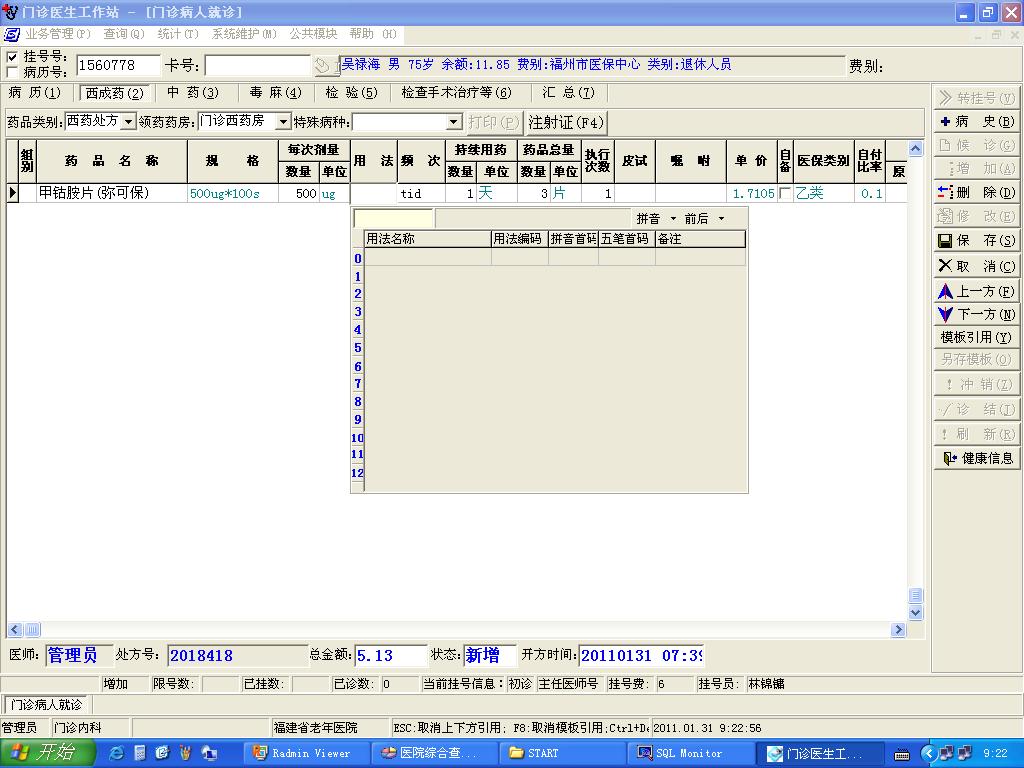Open the 查询(Q) menu
1024x768 pixels.
tap(123, 34)
